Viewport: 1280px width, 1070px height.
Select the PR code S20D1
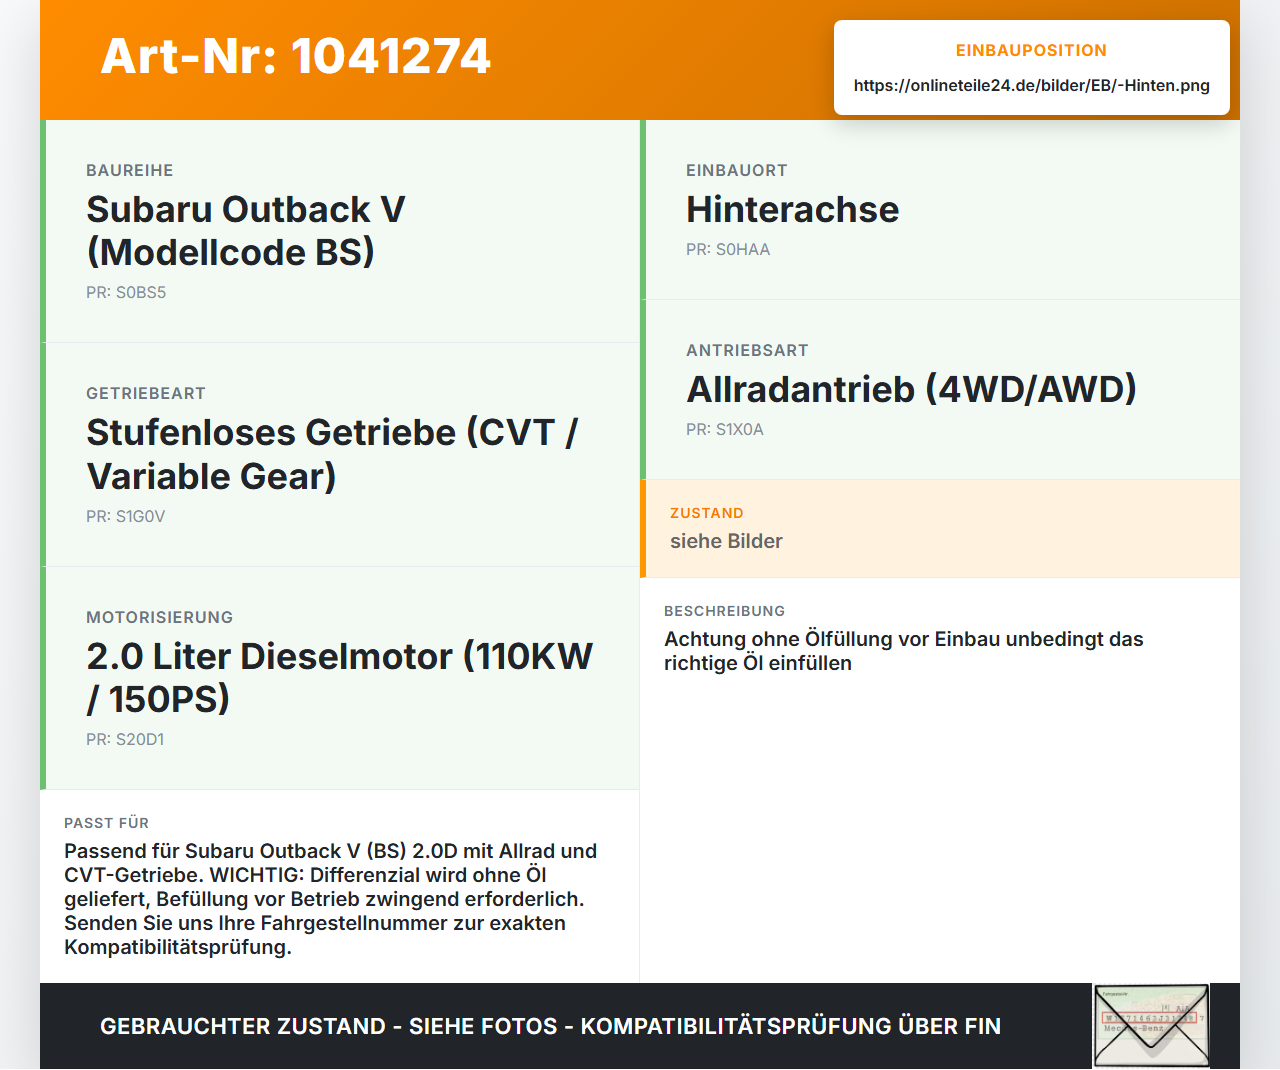pyautogui.click(x=125, y=739)
